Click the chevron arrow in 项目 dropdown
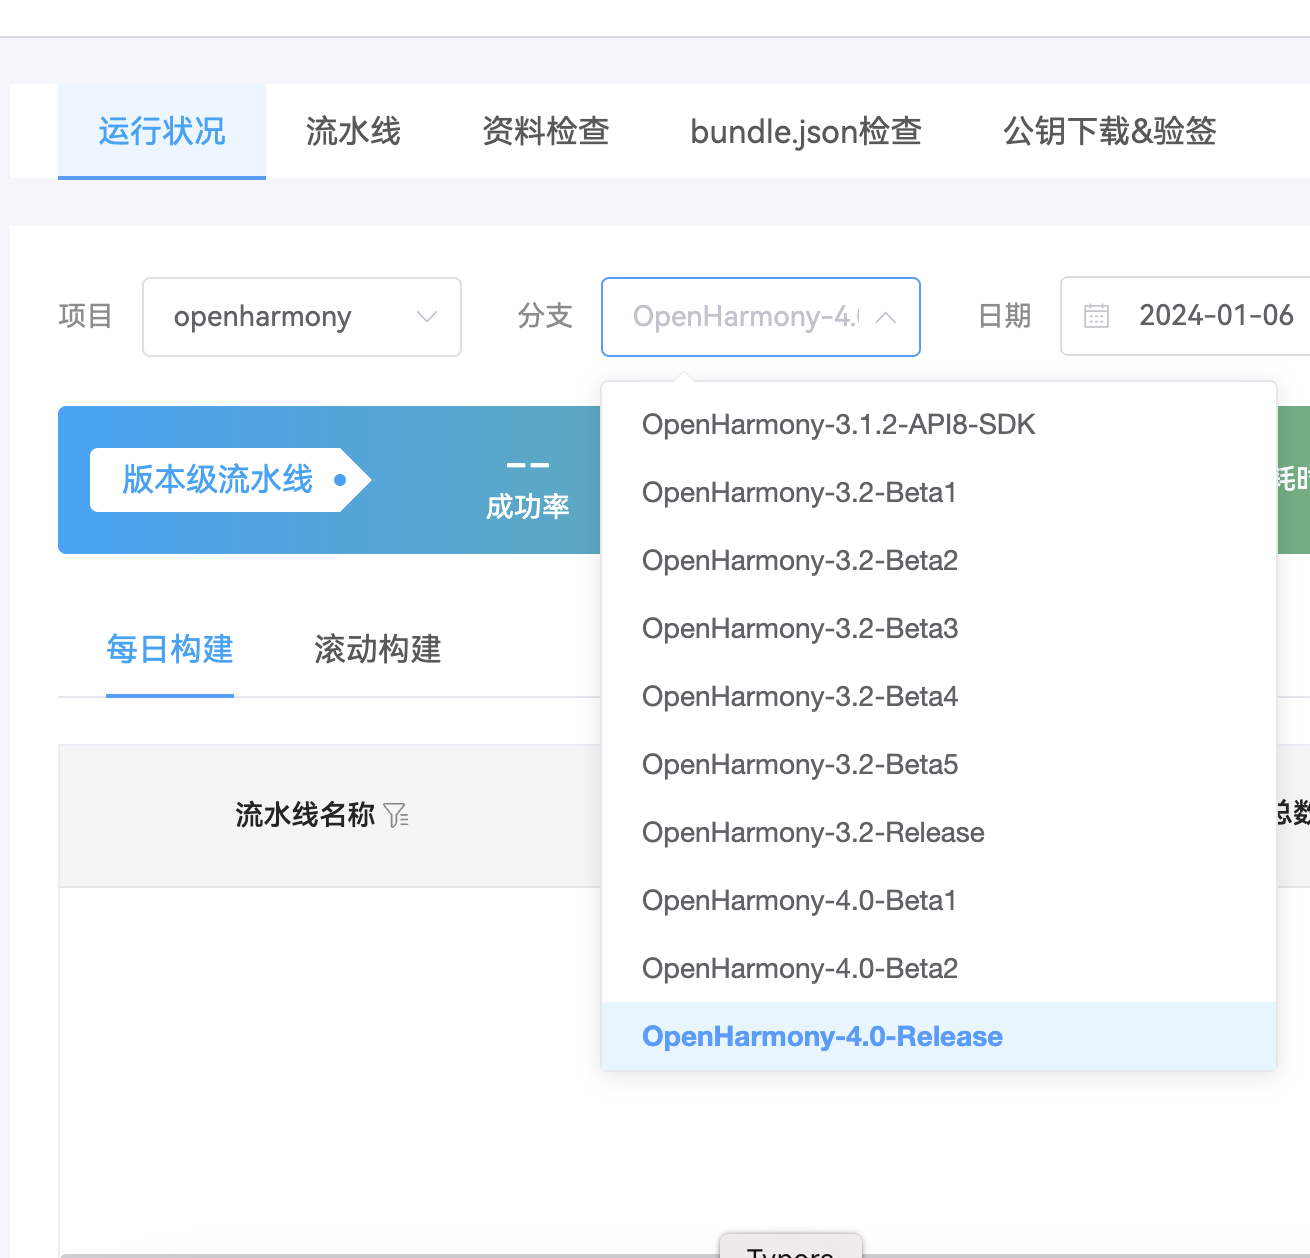The height and width of the screenshot is (1258, 1310). [x=427, y=317]
